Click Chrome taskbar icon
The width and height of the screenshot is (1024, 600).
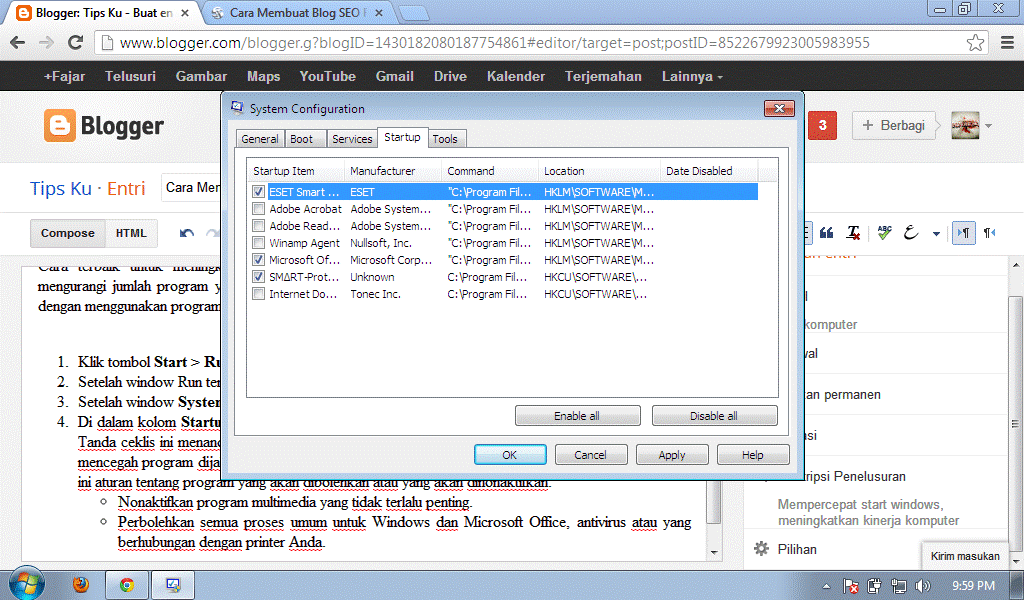coord(127,584)
